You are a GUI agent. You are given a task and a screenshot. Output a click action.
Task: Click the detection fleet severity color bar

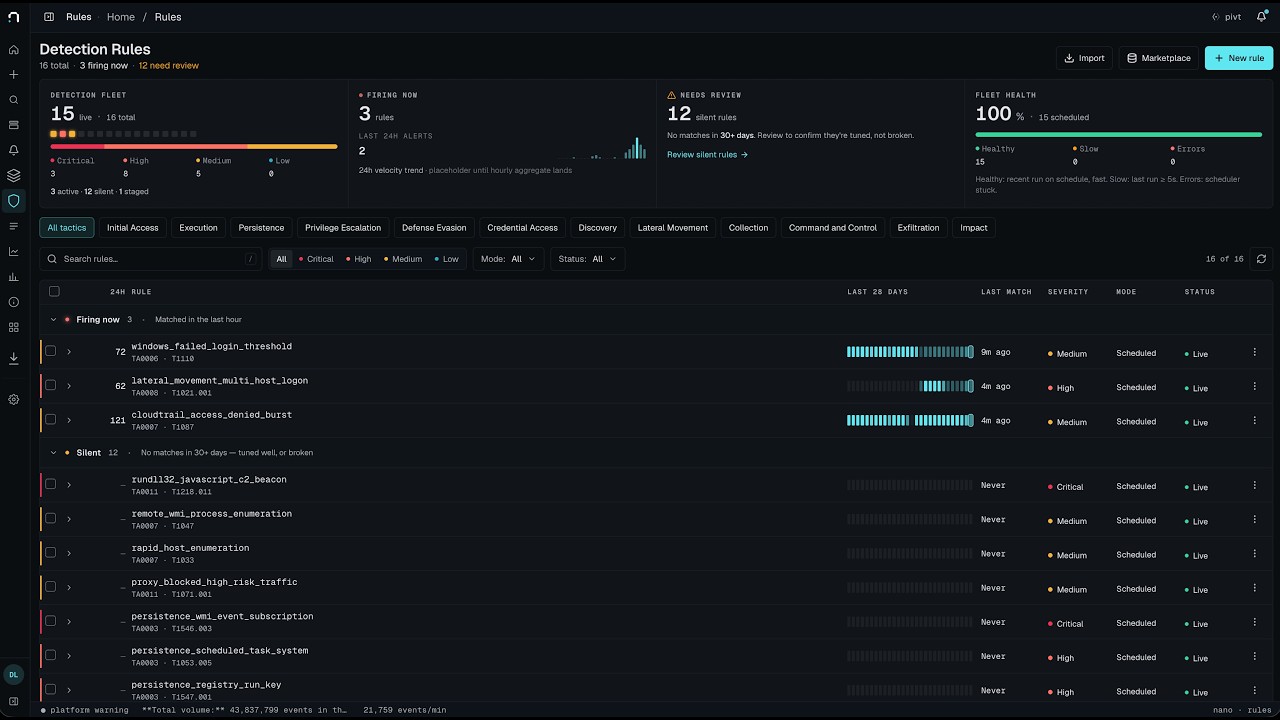(194, 147)
